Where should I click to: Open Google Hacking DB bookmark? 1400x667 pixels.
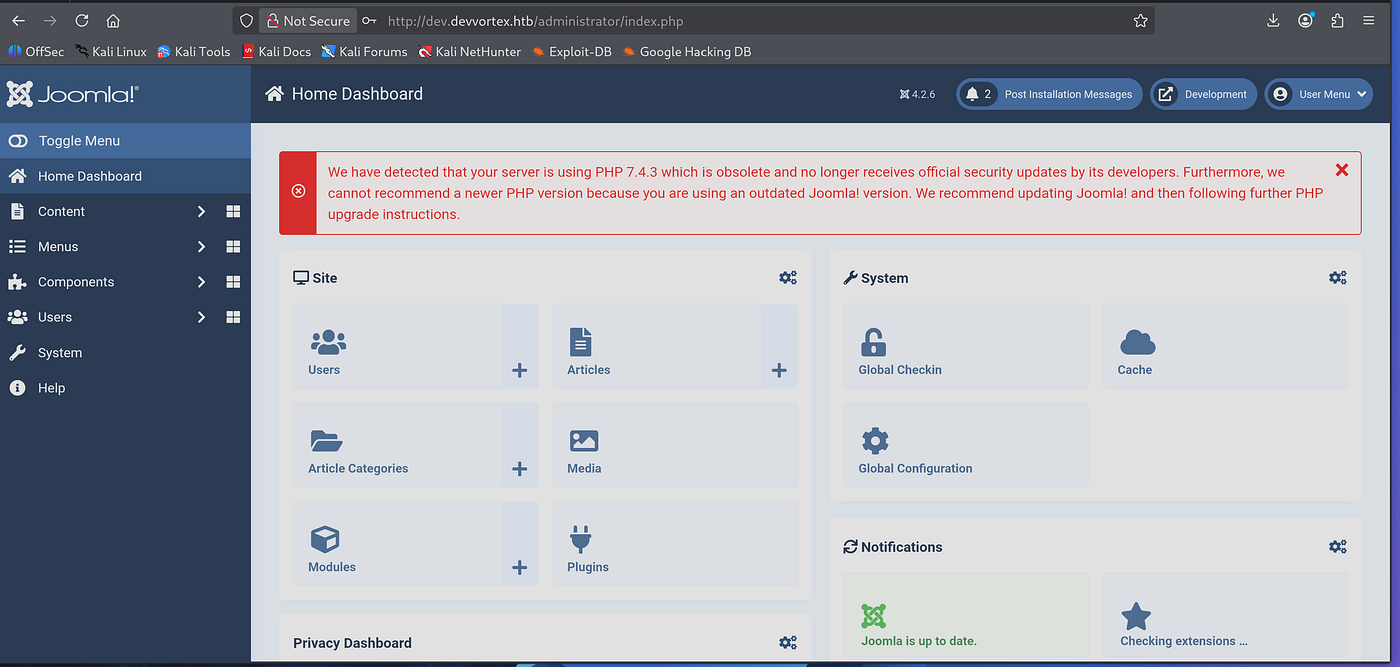(686, 51)
